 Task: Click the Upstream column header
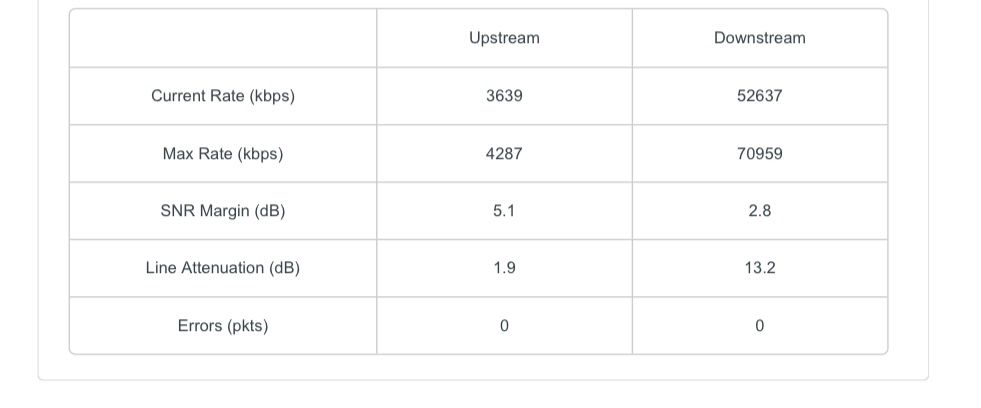[504, 38]
